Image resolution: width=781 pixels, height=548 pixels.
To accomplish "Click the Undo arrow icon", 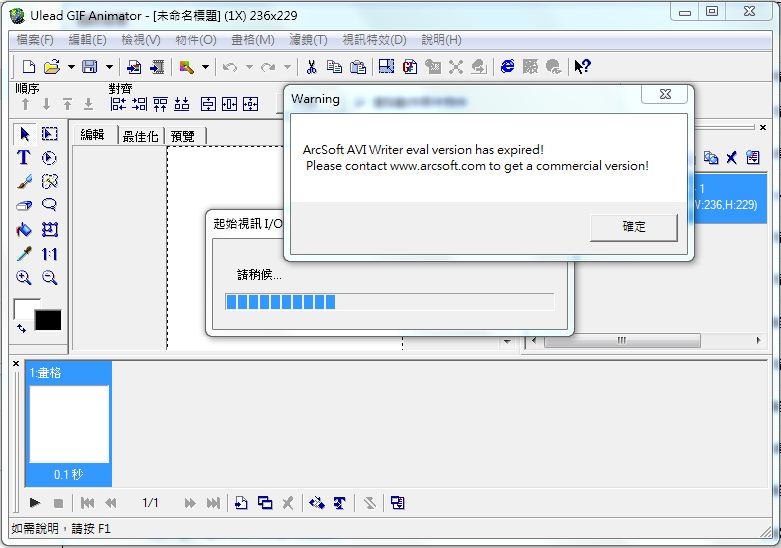I will (x=230, y=67).
